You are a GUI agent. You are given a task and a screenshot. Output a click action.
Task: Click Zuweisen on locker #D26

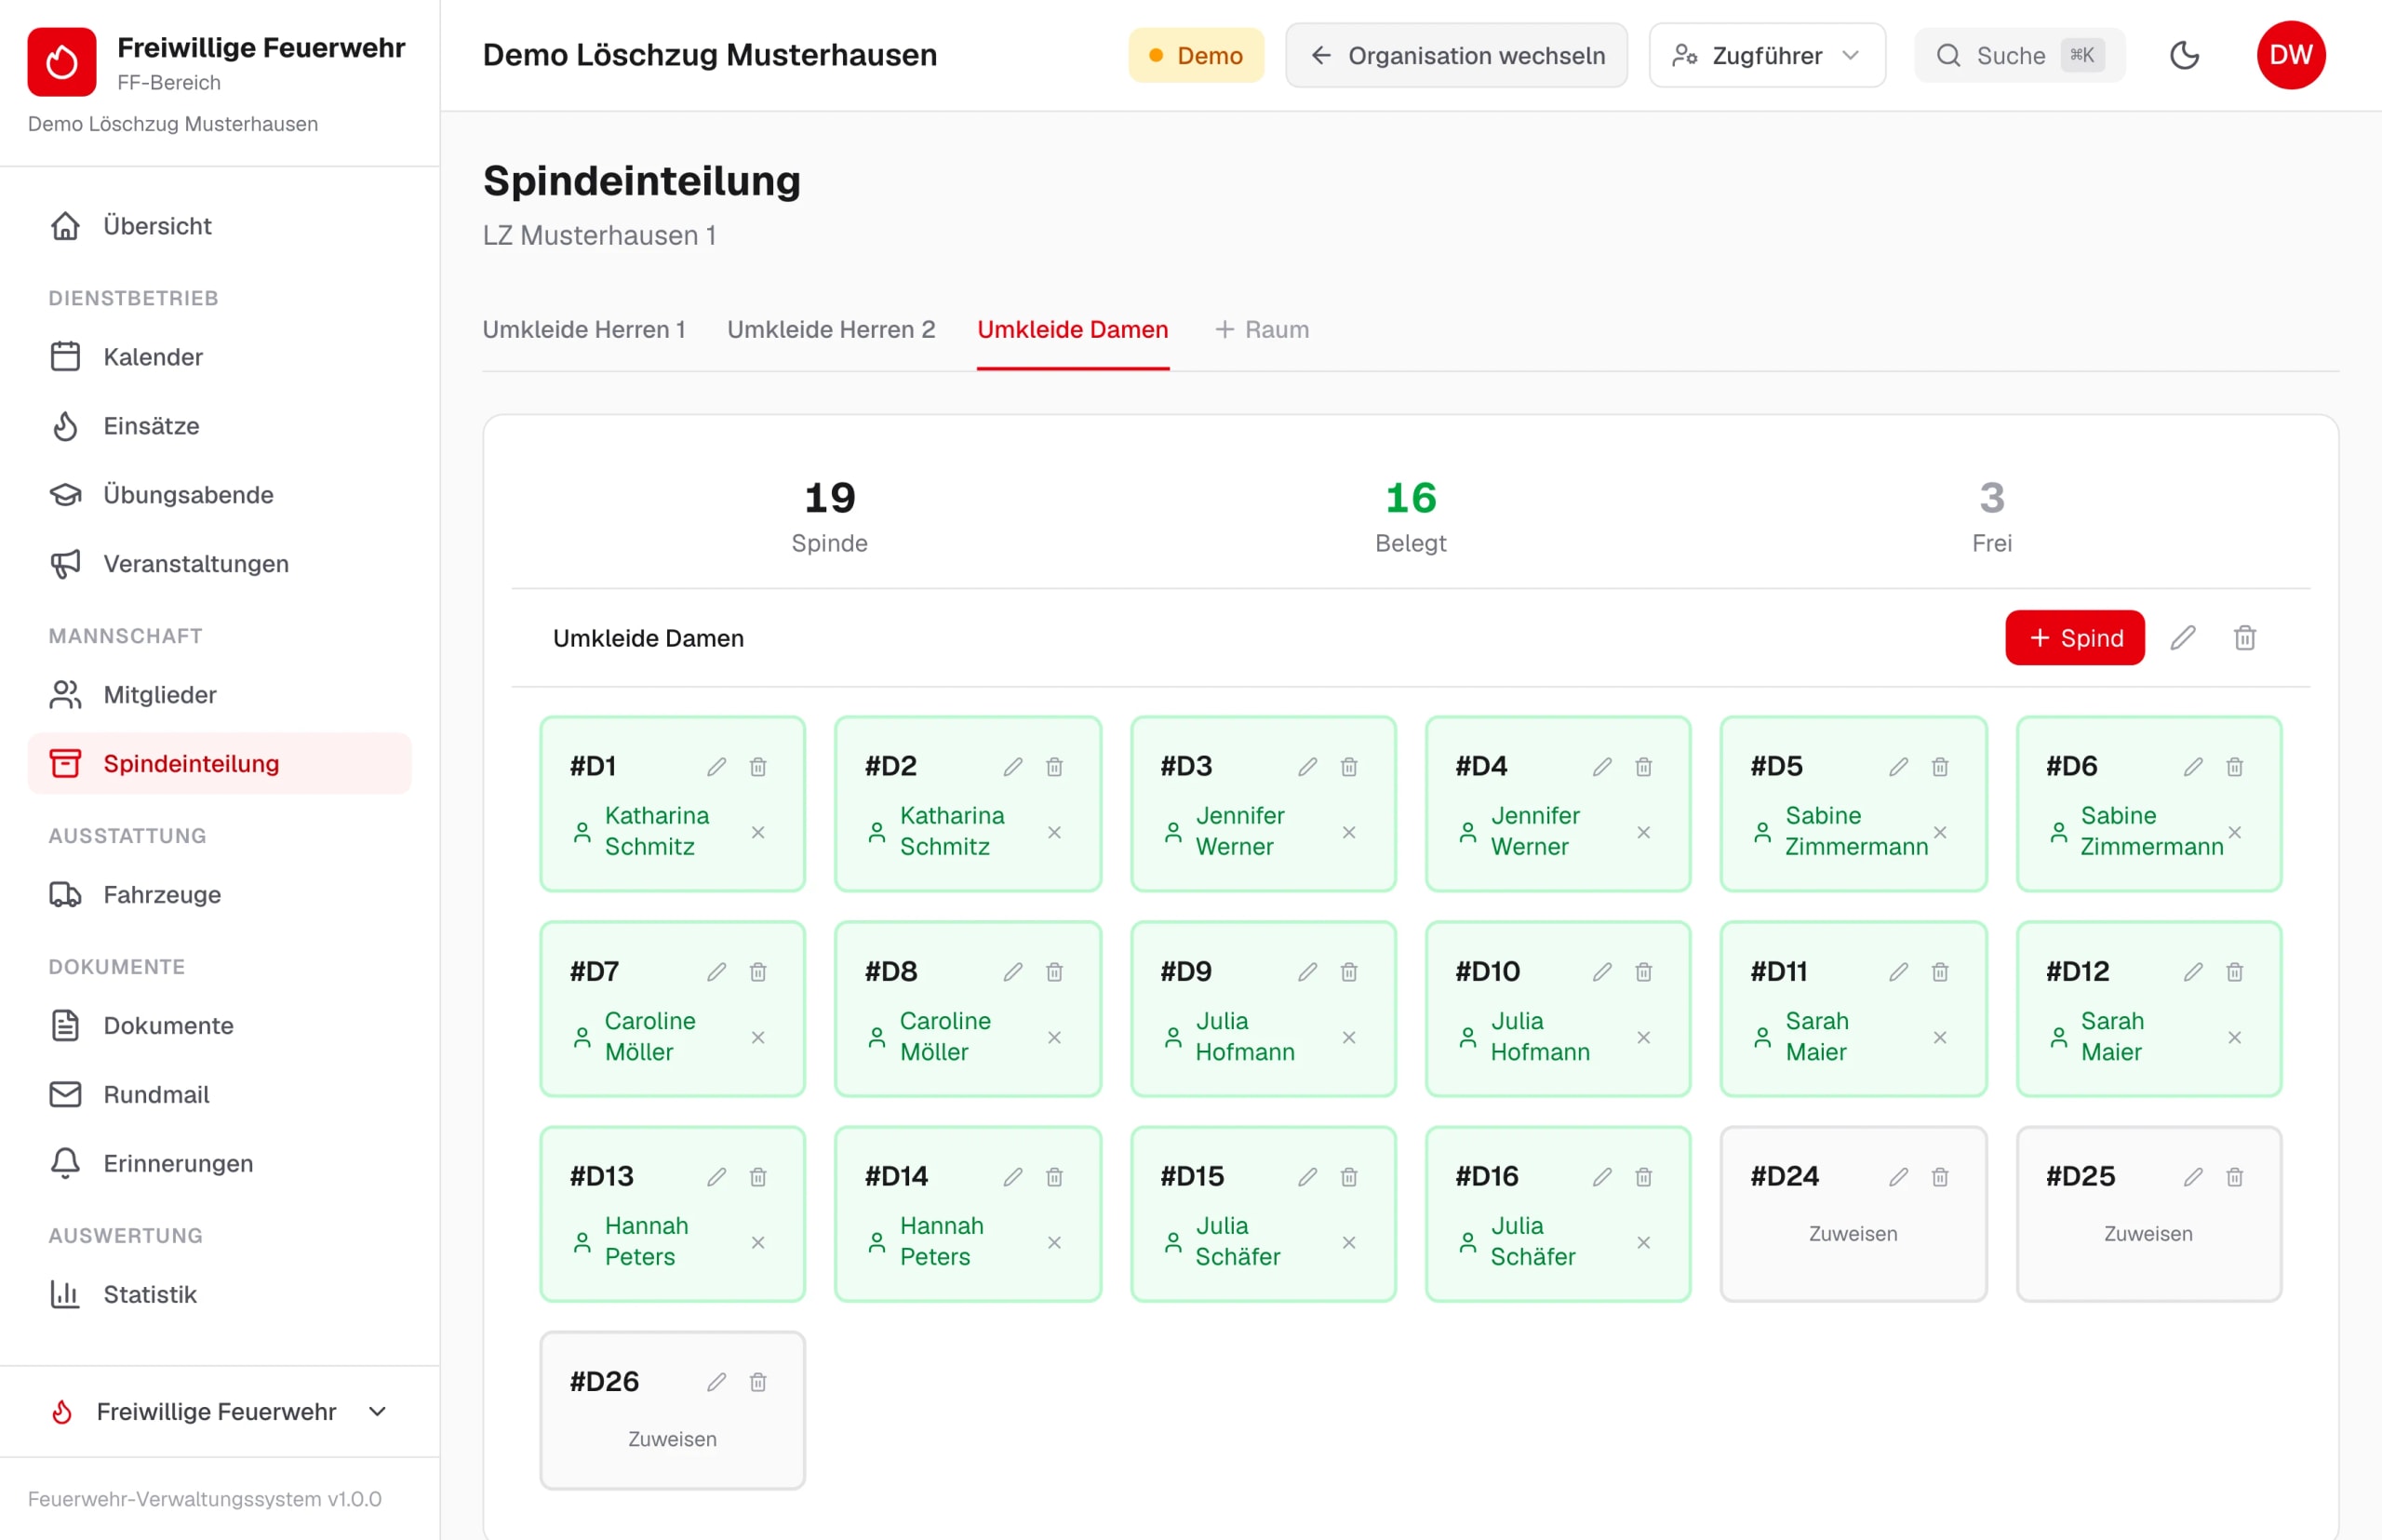(x=672, y=1439)
